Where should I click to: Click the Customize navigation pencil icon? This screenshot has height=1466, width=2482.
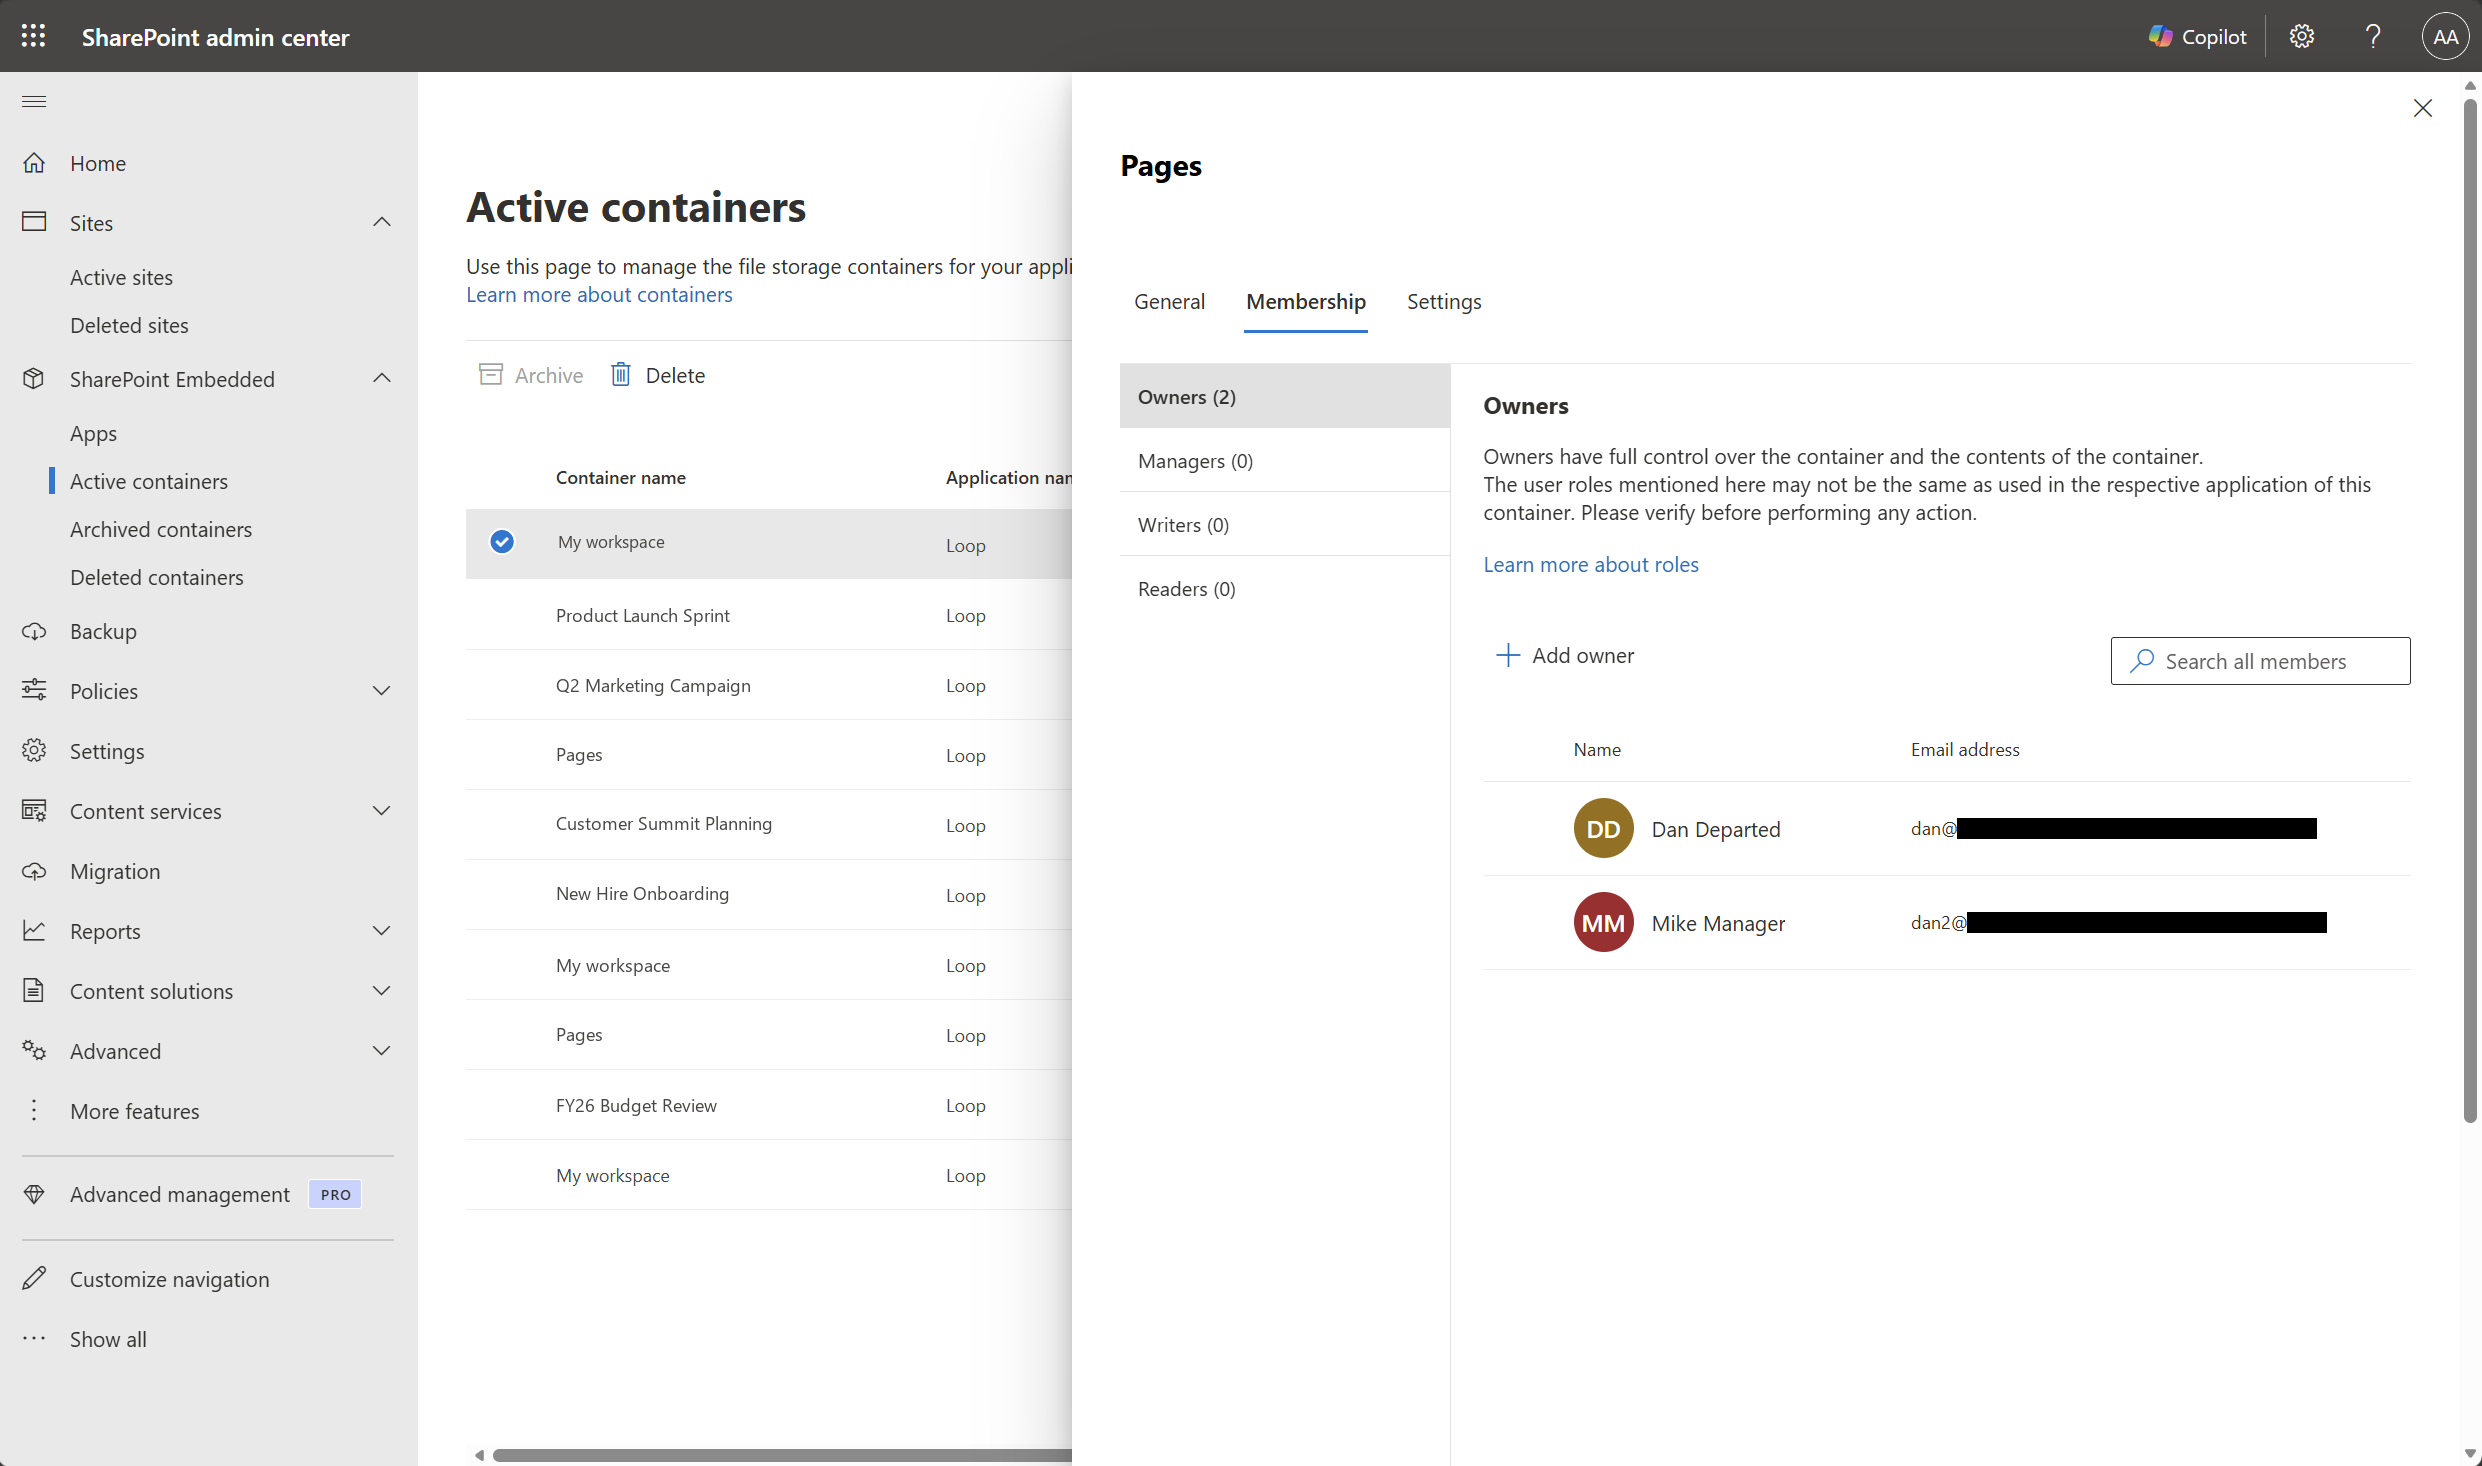(x=34, y=1278)
